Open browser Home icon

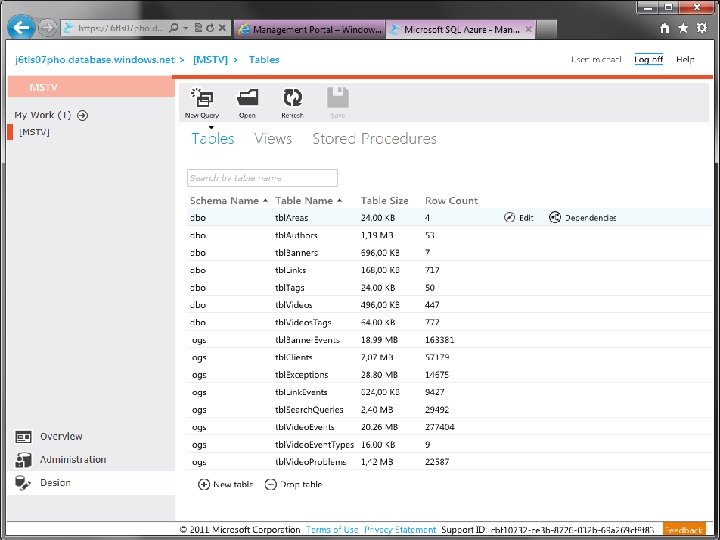pos(664,28)
